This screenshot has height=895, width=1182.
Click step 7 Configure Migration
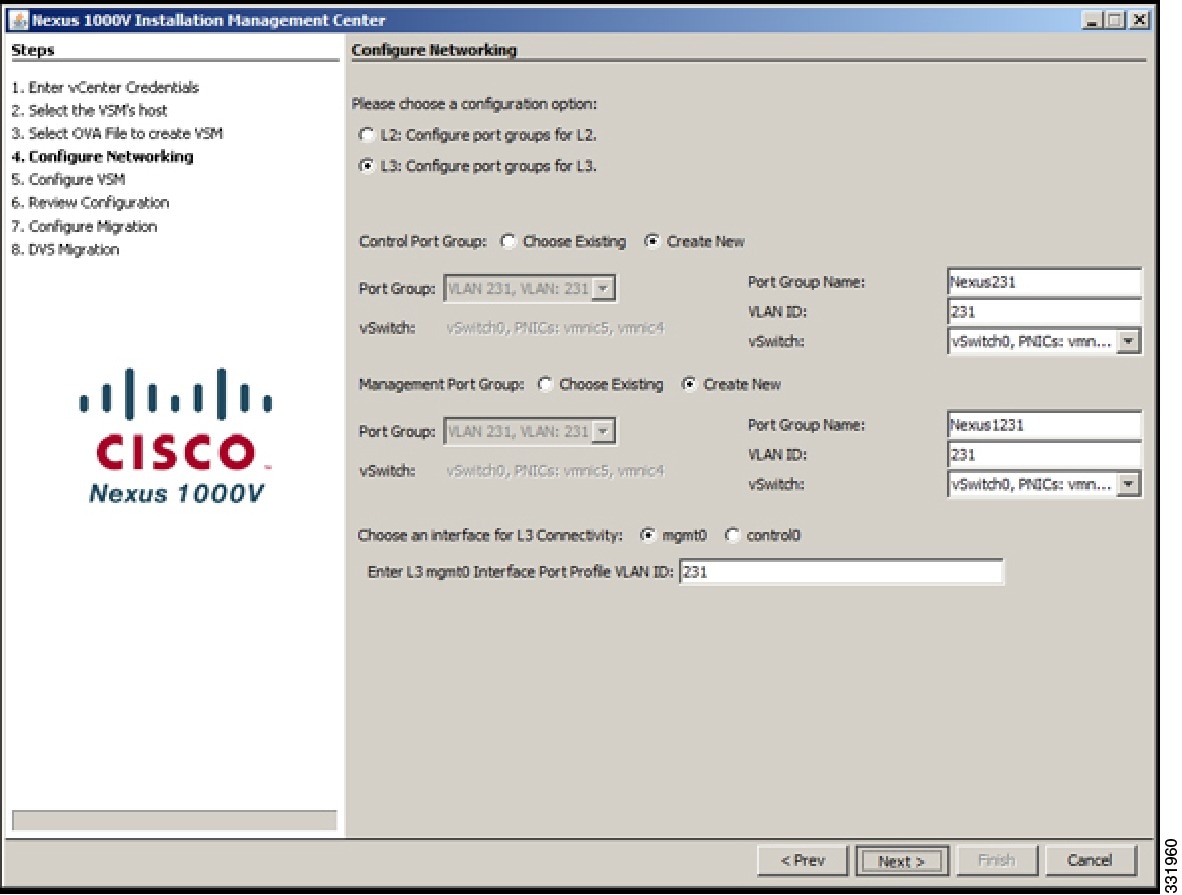(x=84, y=226)
